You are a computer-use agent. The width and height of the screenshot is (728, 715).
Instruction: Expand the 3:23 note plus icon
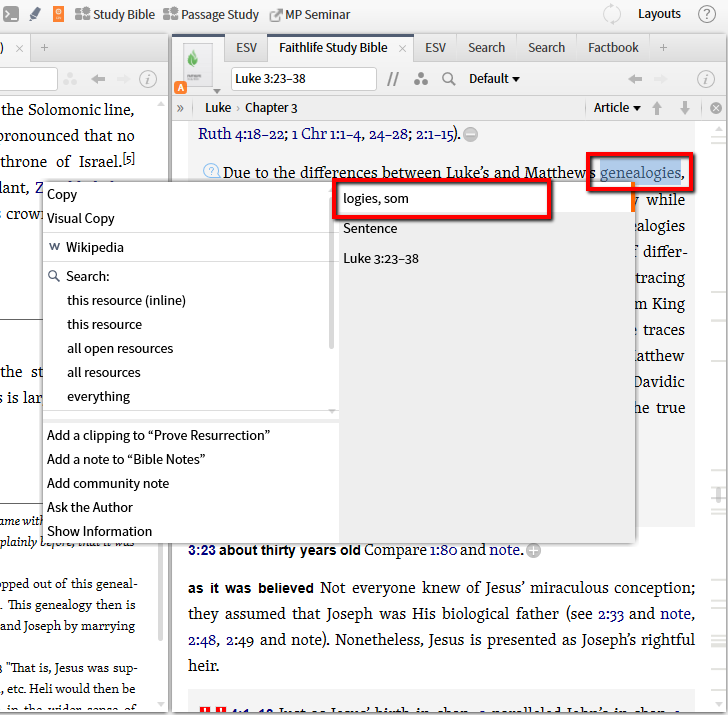point(533,551)
